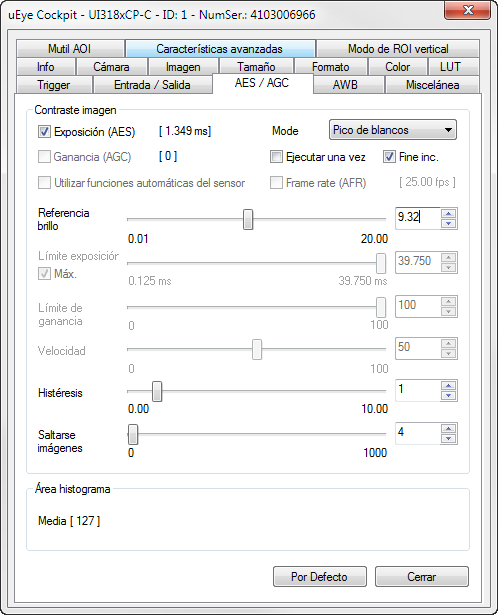Click the AES / AGC tab

[262, 83]
